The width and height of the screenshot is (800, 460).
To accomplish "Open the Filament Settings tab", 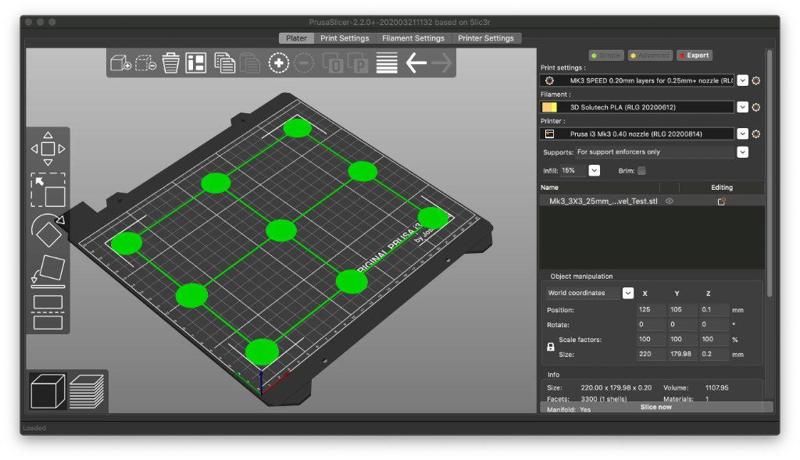I will pos(413,38).
